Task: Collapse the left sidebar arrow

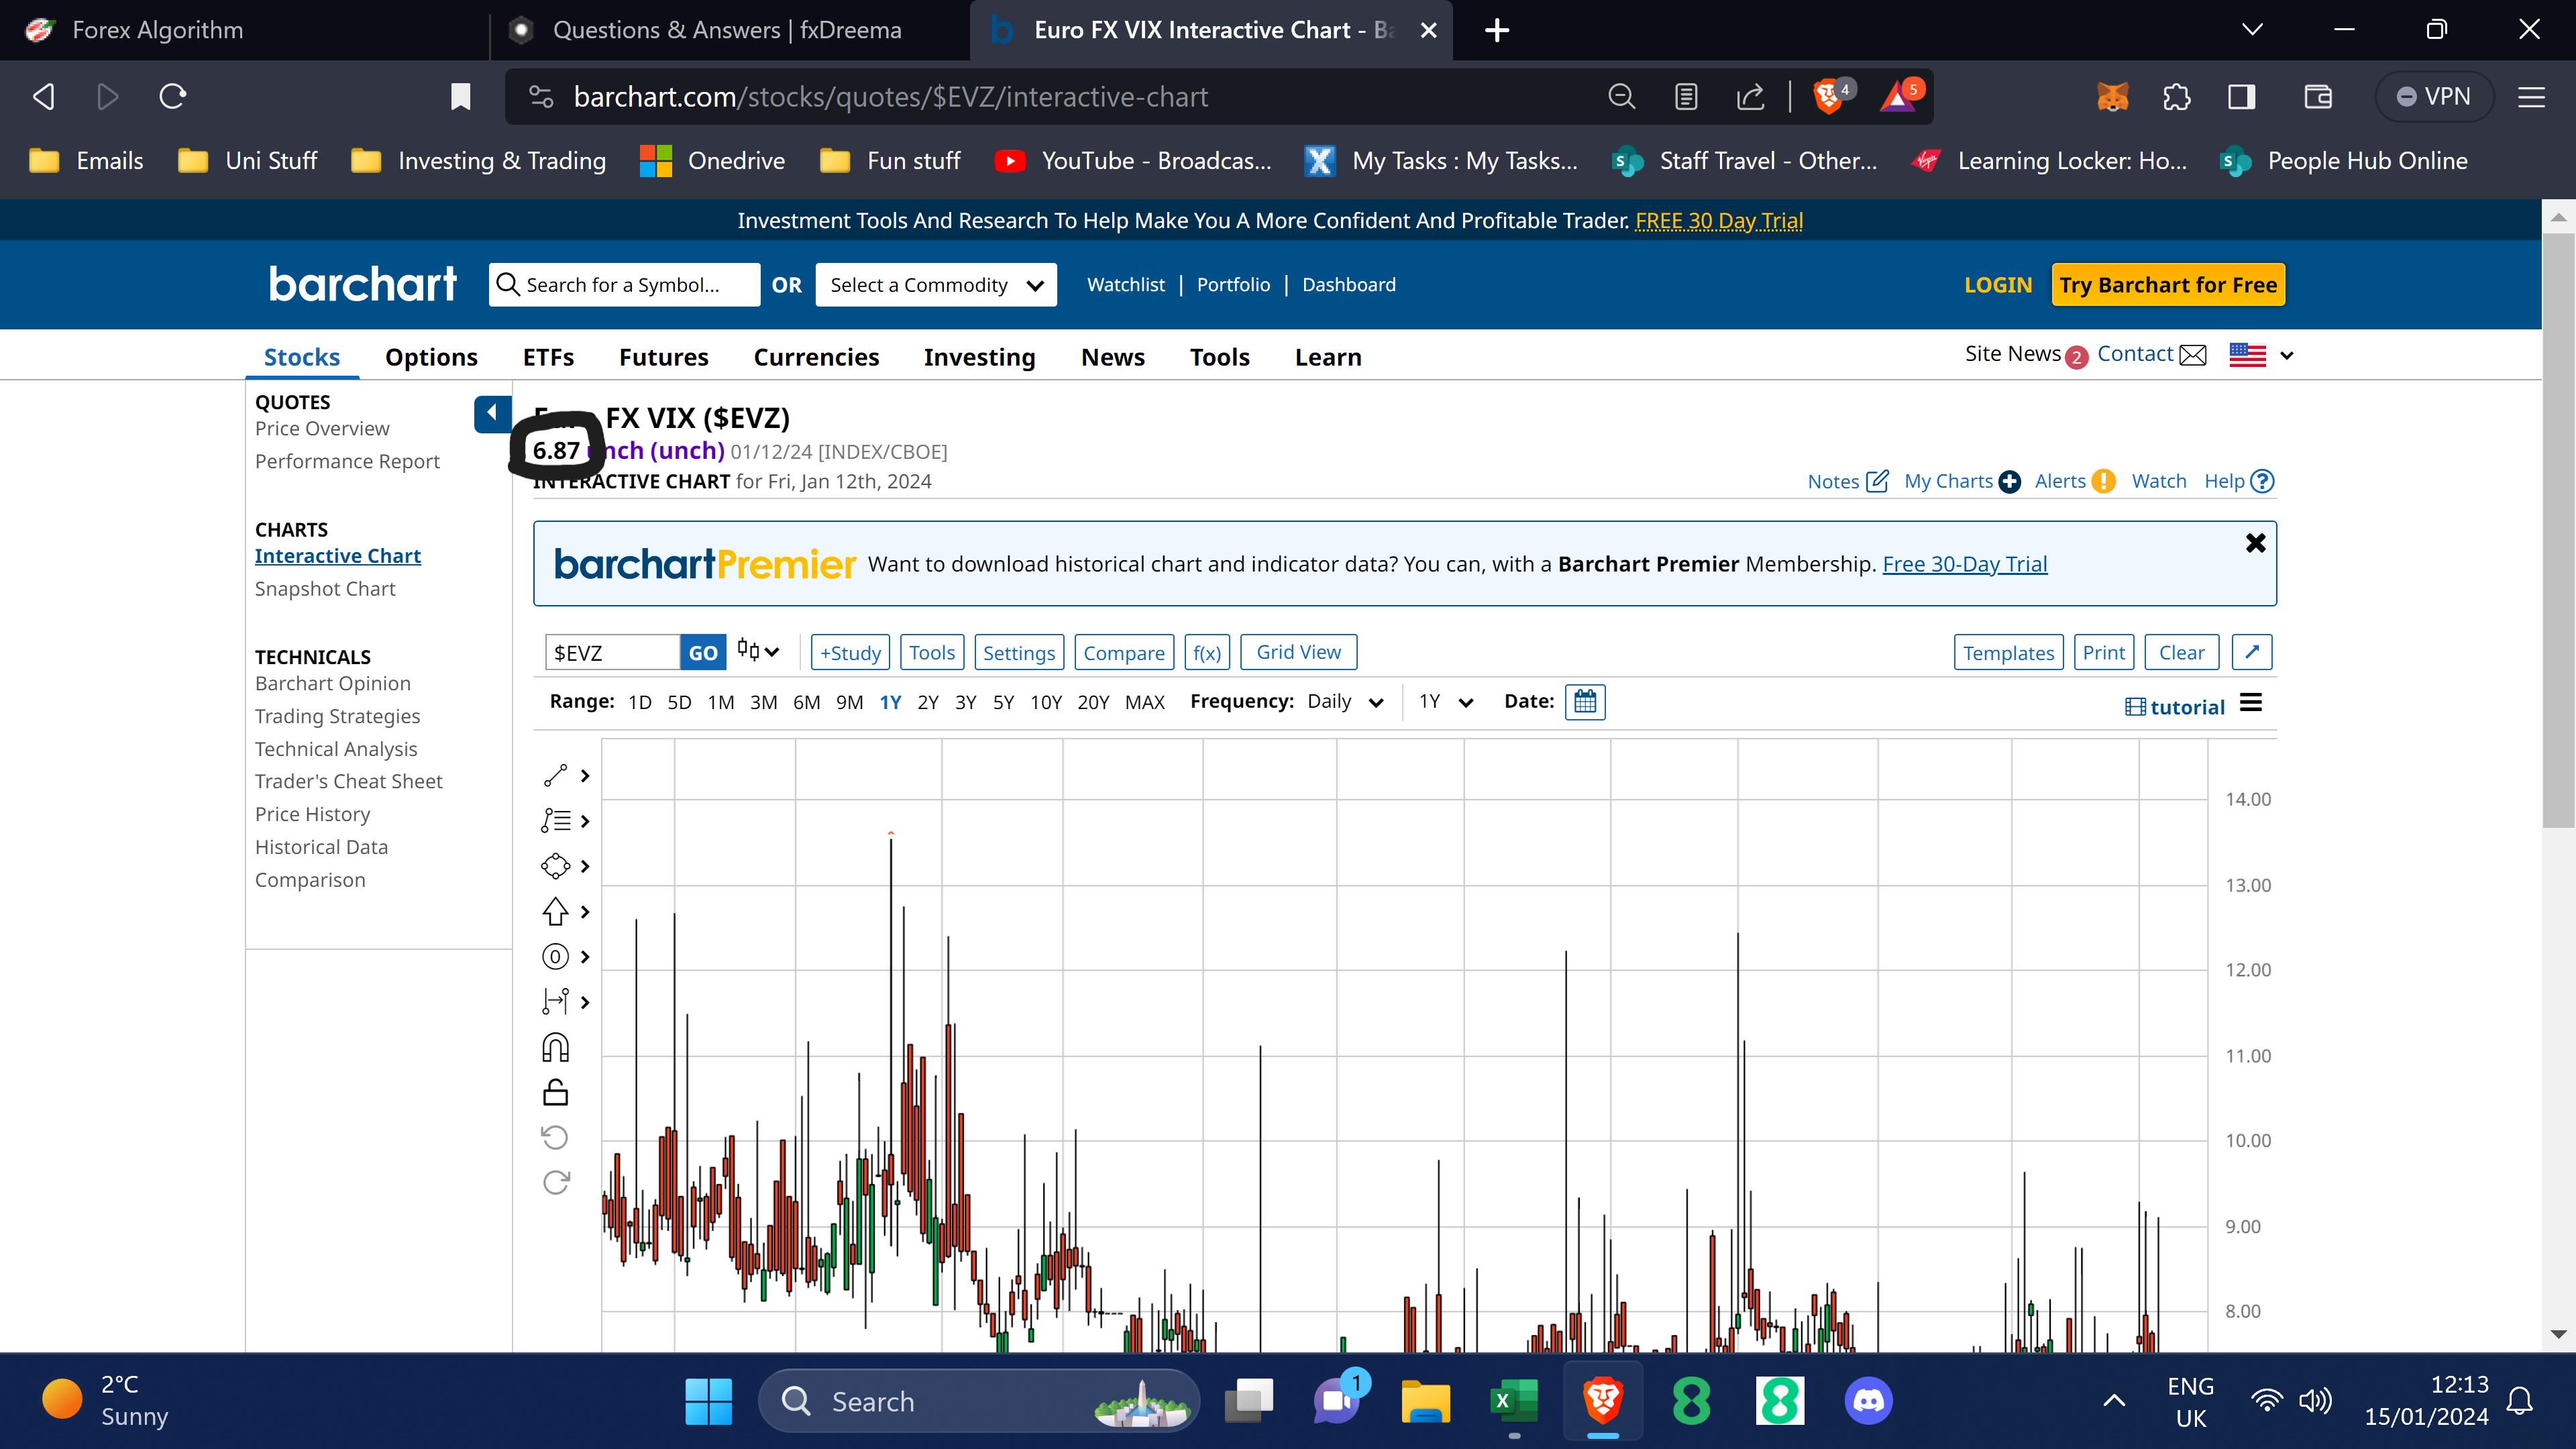Action: point(492,413)
